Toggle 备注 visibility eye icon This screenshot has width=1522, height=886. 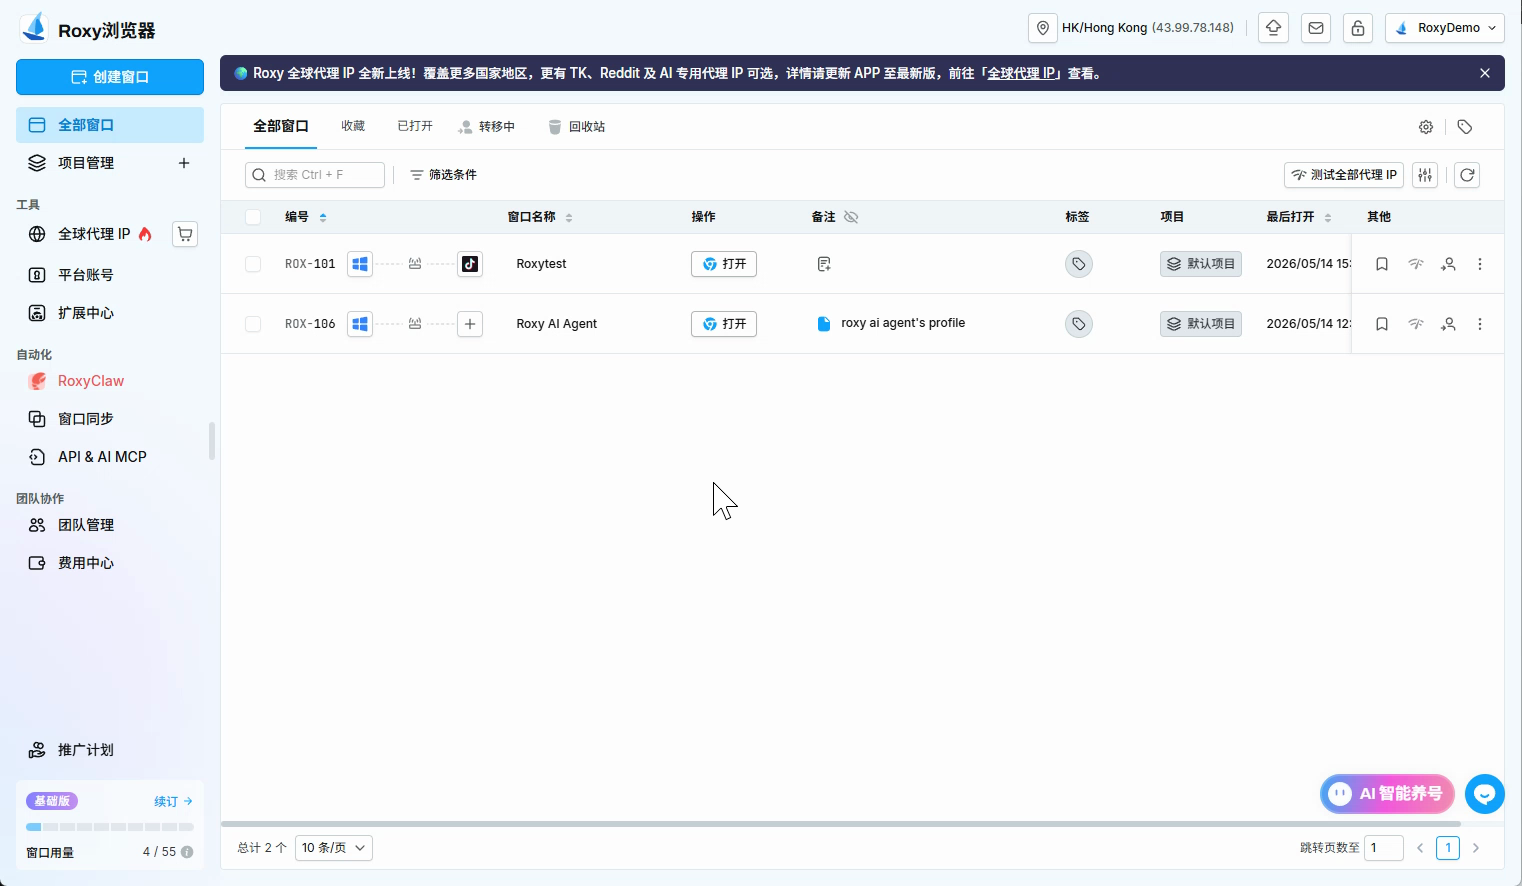(x=851, y=217)
